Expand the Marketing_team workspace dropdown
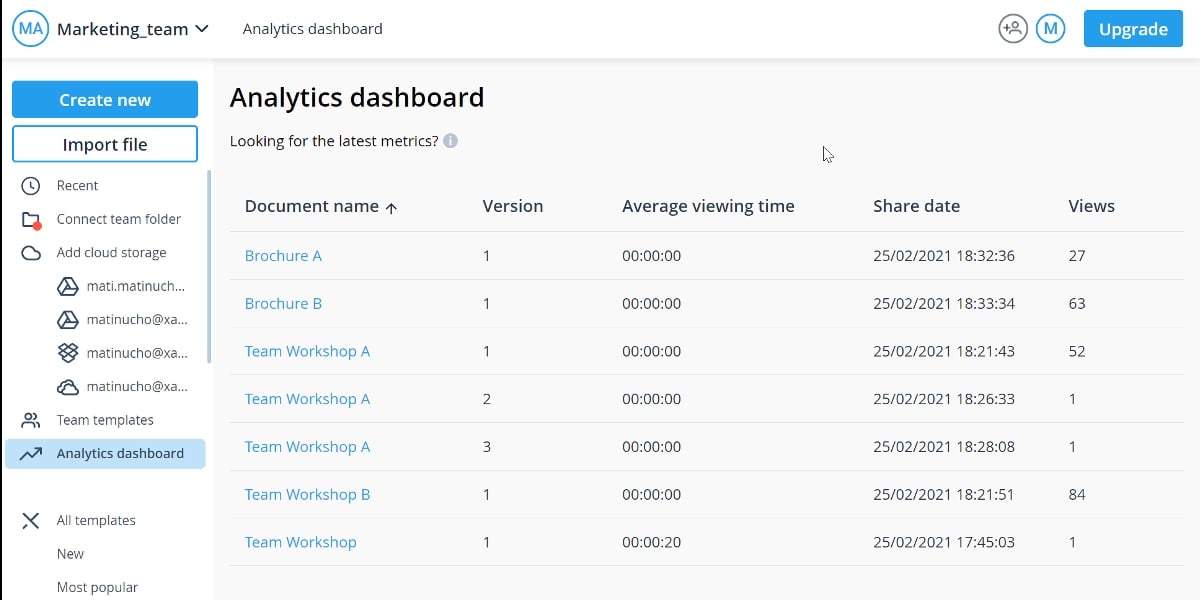Viewport: 1200px width, 600px height. point(201,29)
